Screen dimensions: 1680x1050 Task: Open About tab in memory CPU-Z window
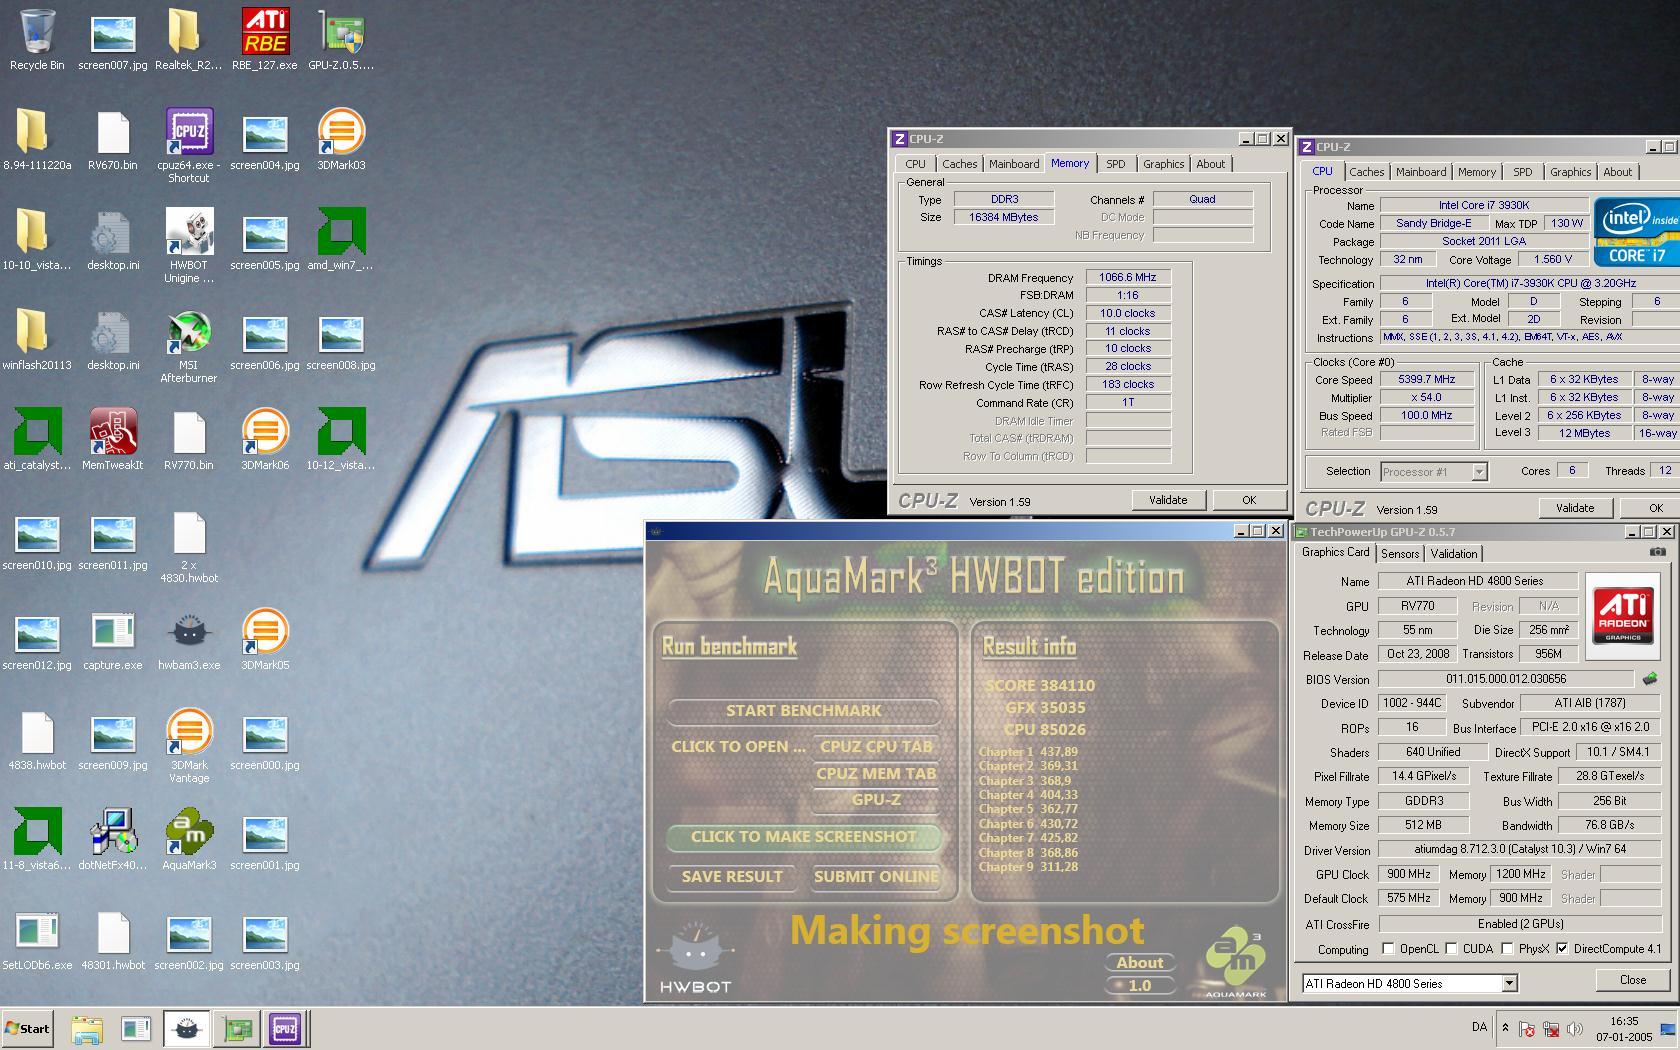click(x=1210, y=164)
